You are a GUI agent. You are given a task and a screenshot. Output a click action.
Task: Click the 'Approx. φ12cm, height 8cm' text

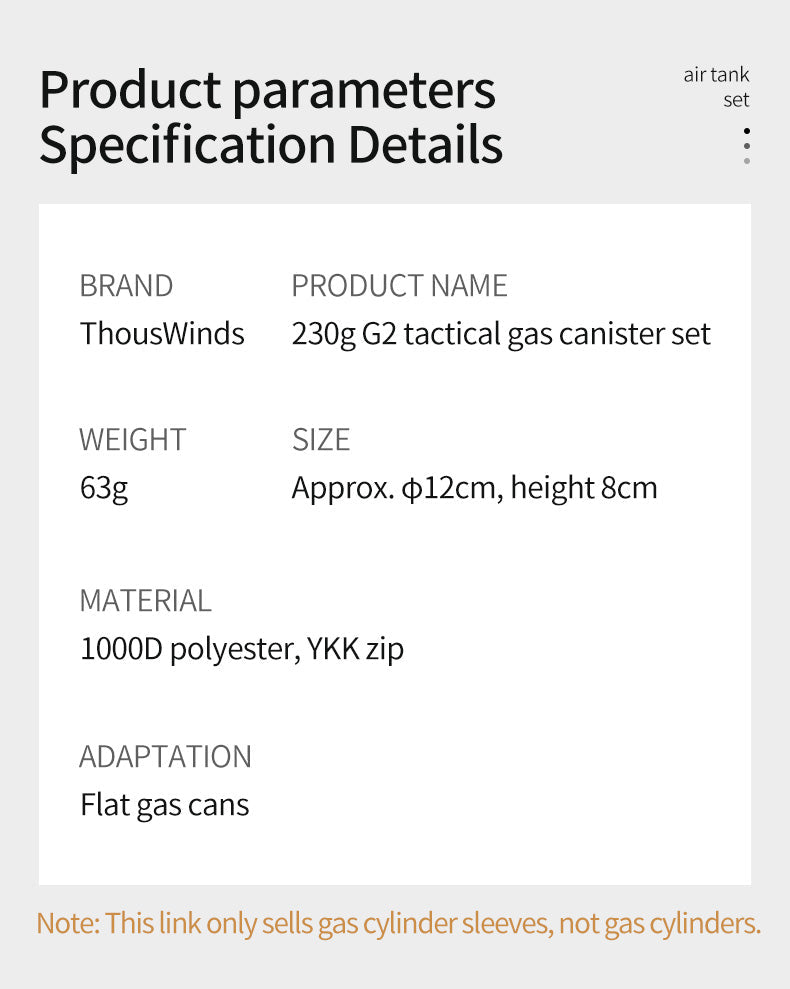tap(475, 488)
